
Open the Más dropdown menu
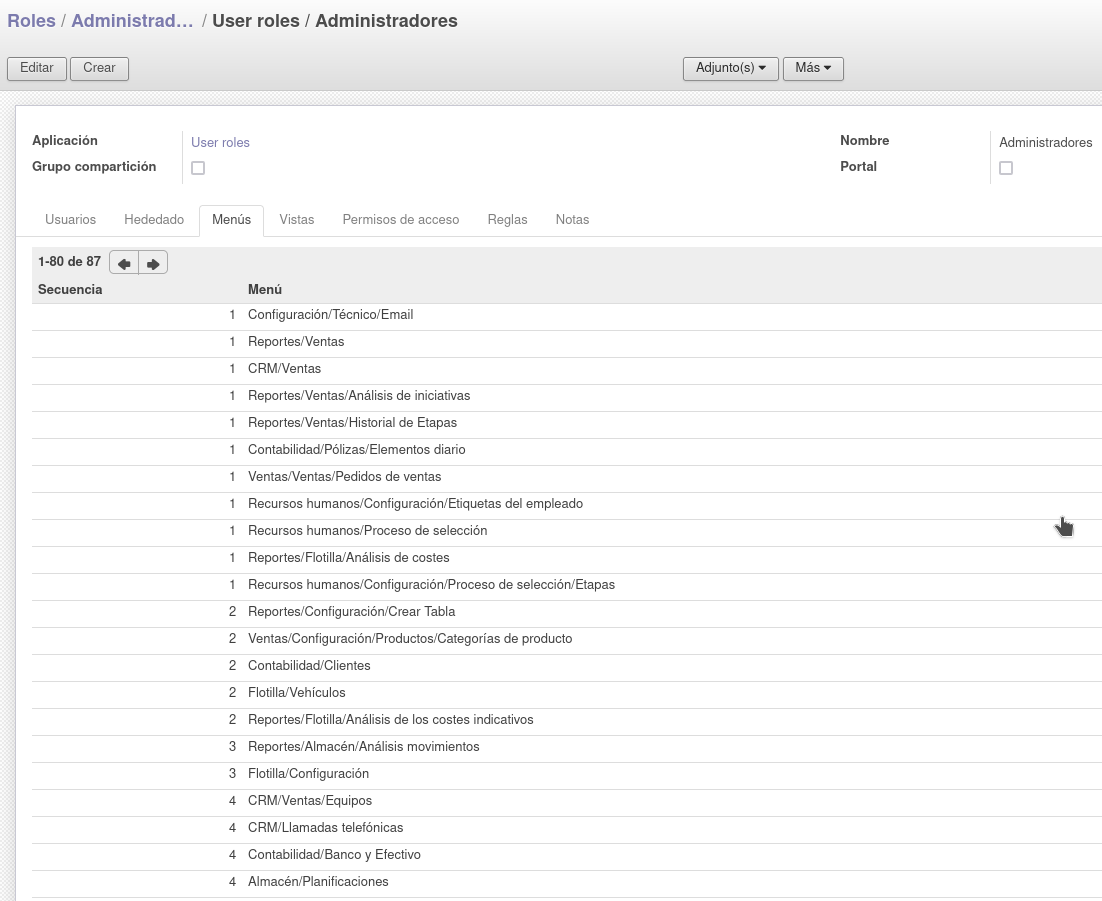[x=813, y=68]
